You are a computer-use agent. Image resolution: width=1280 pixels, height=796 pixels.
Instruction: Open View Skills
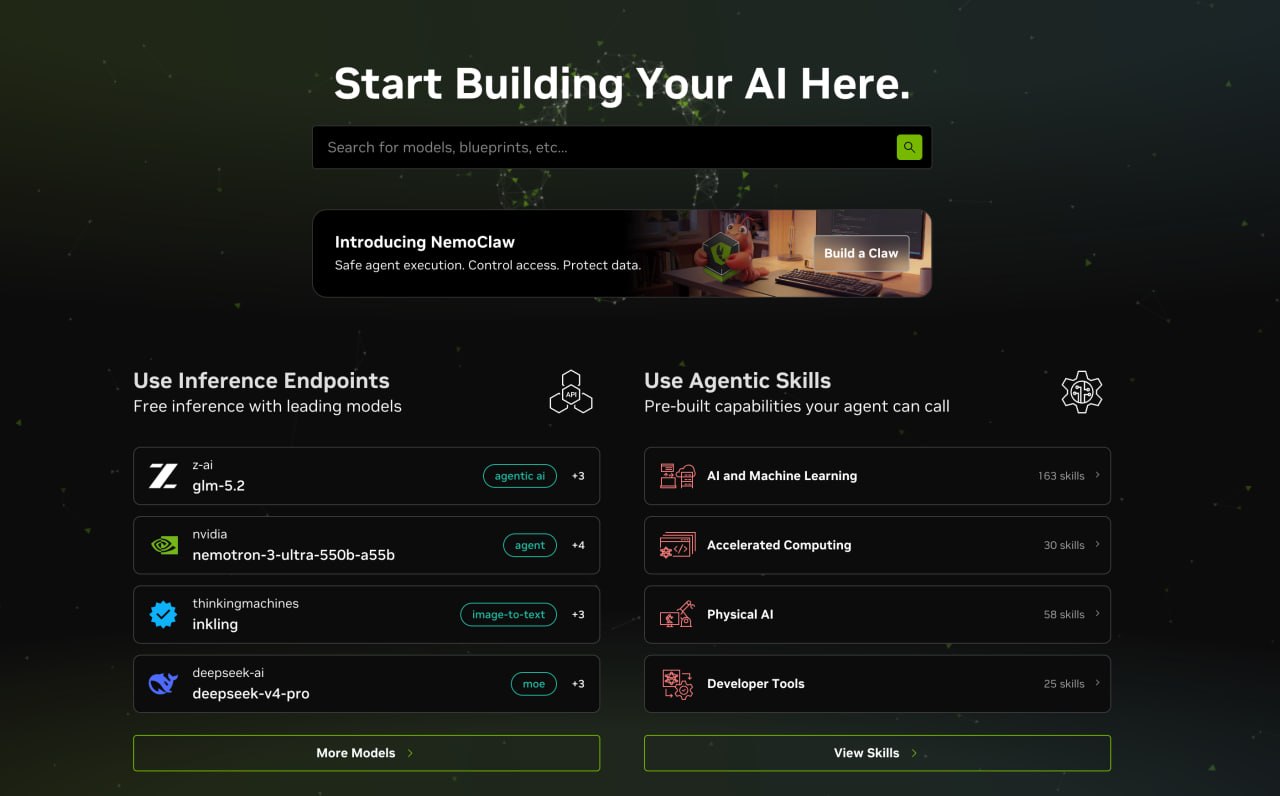point(877,753)
